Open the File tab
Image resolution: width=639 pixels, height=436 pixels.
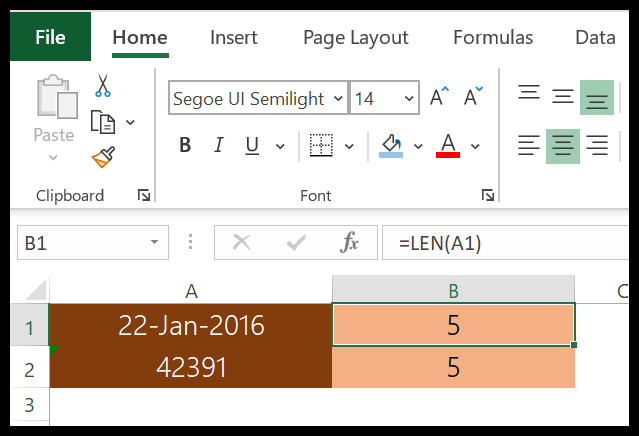tap(51, 37)
